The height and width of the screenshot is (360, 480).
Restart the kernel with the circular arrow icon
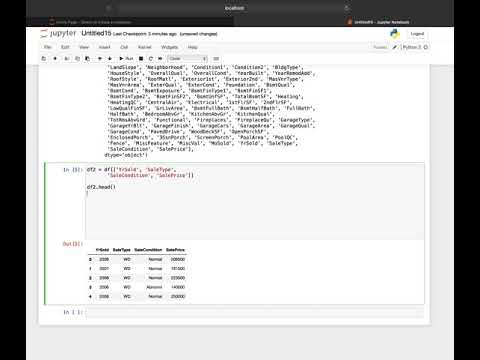[x=151, y=58]
